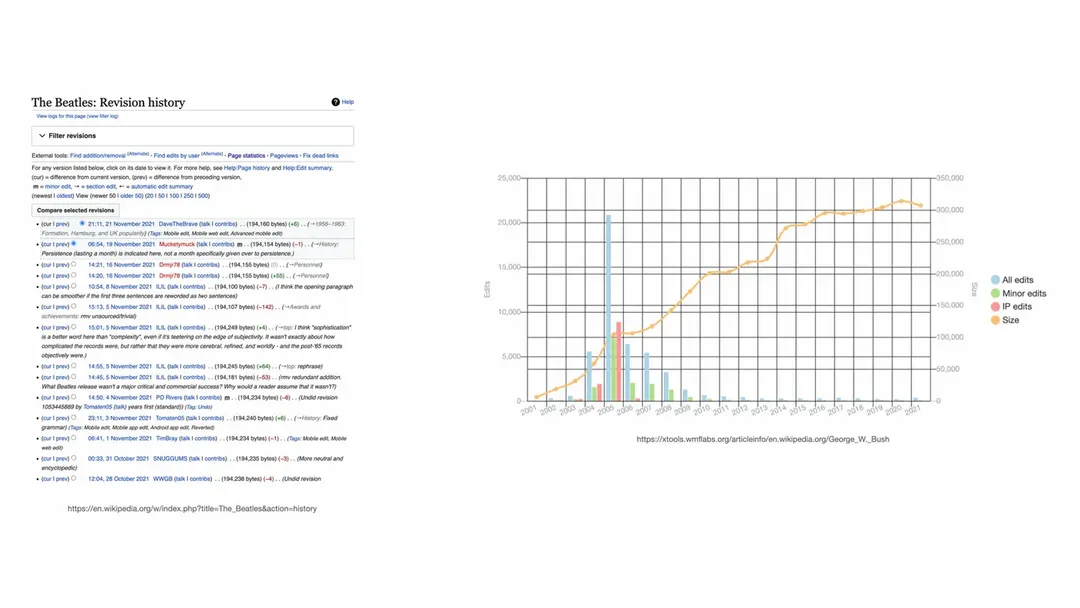This screenshot has width=1080, height=608.
Task: Click the red IP edits bar for 2005
Action: (619, 361)
